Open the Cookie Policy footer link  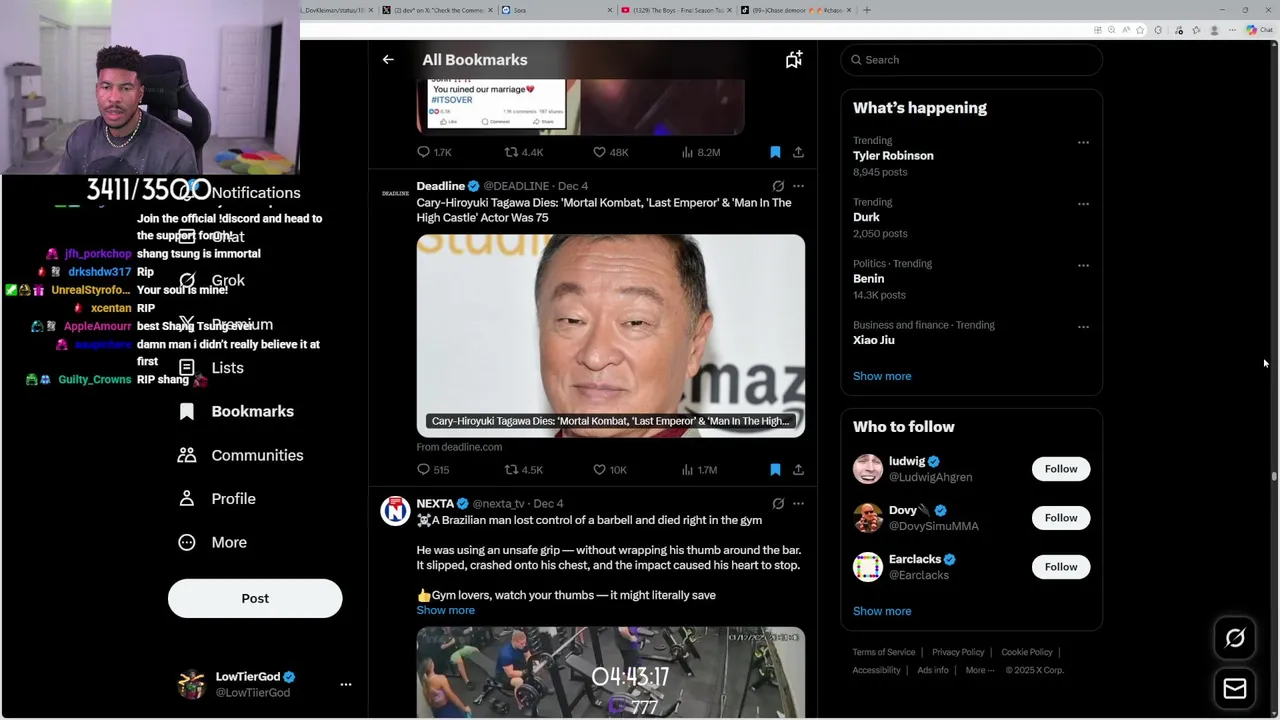[x=1027, y=652]
